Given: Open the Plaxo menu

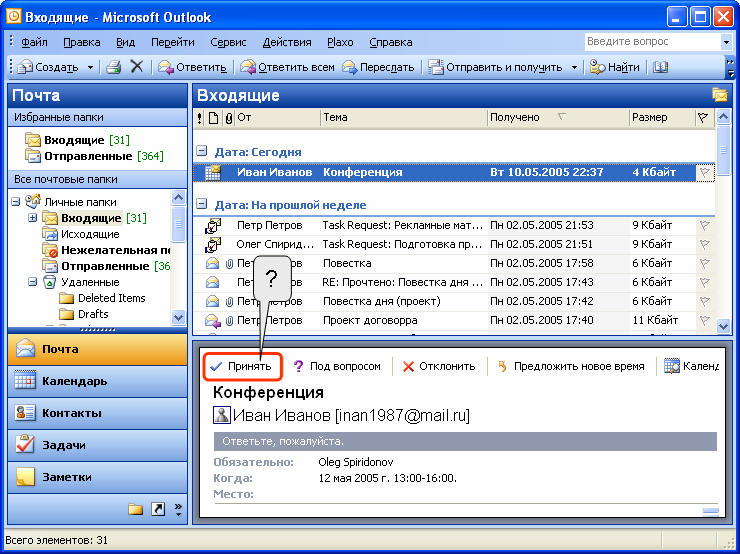Looking at the screenshot, I should pos(340,42).
